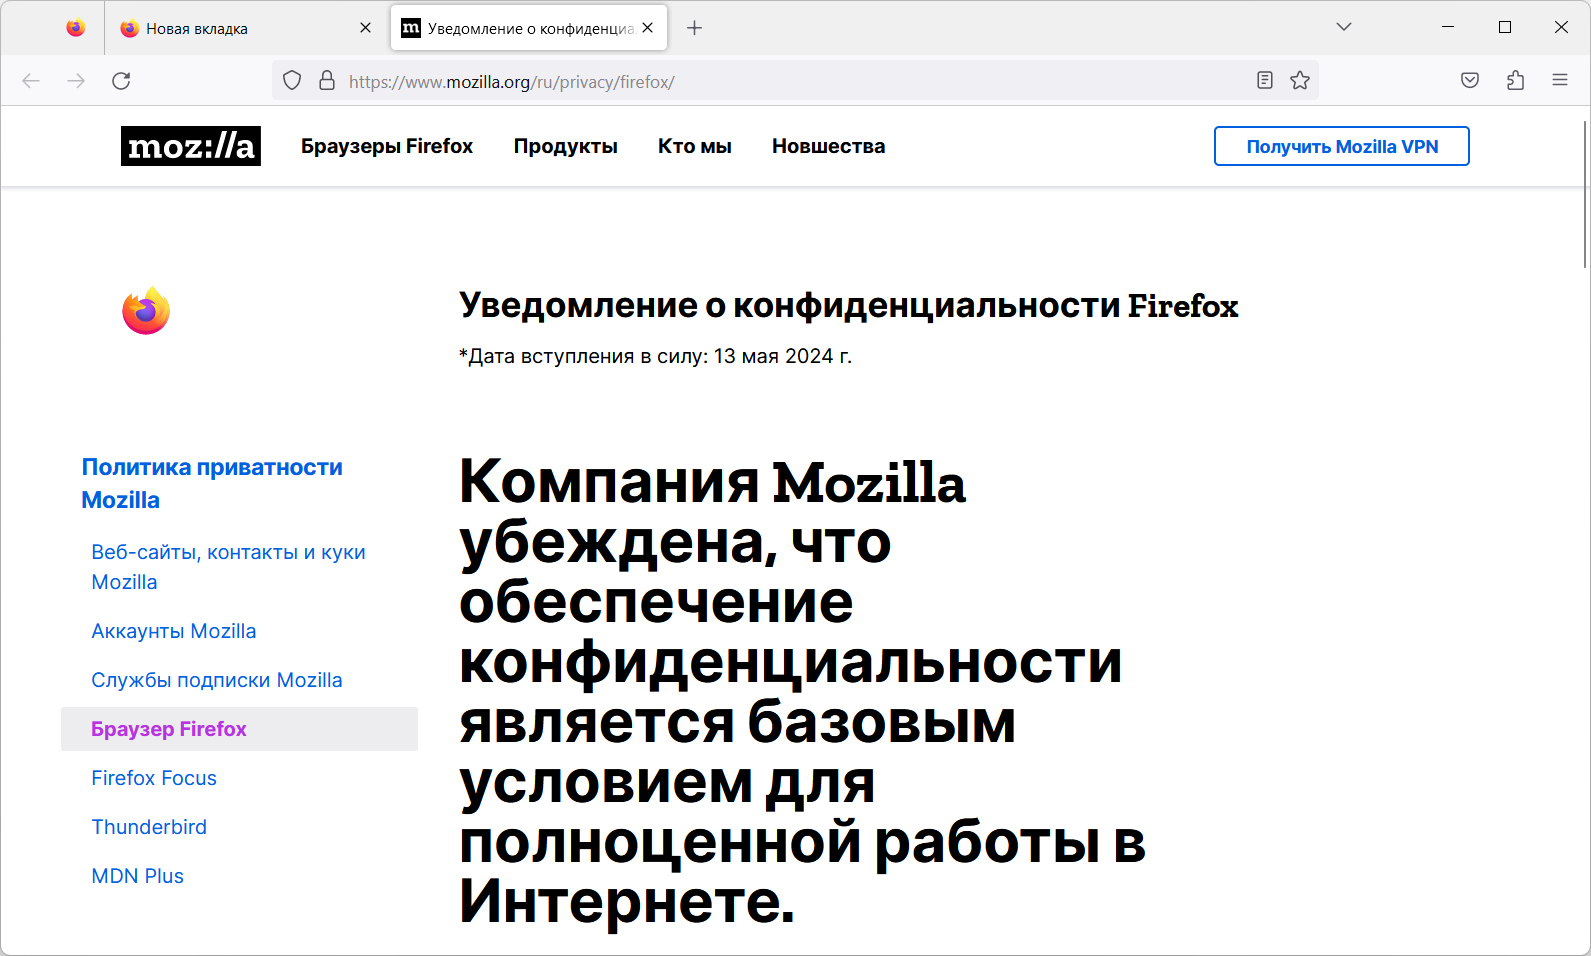Expand the list all tabs chevron

pyautogui.click(x=1344, y=27)
